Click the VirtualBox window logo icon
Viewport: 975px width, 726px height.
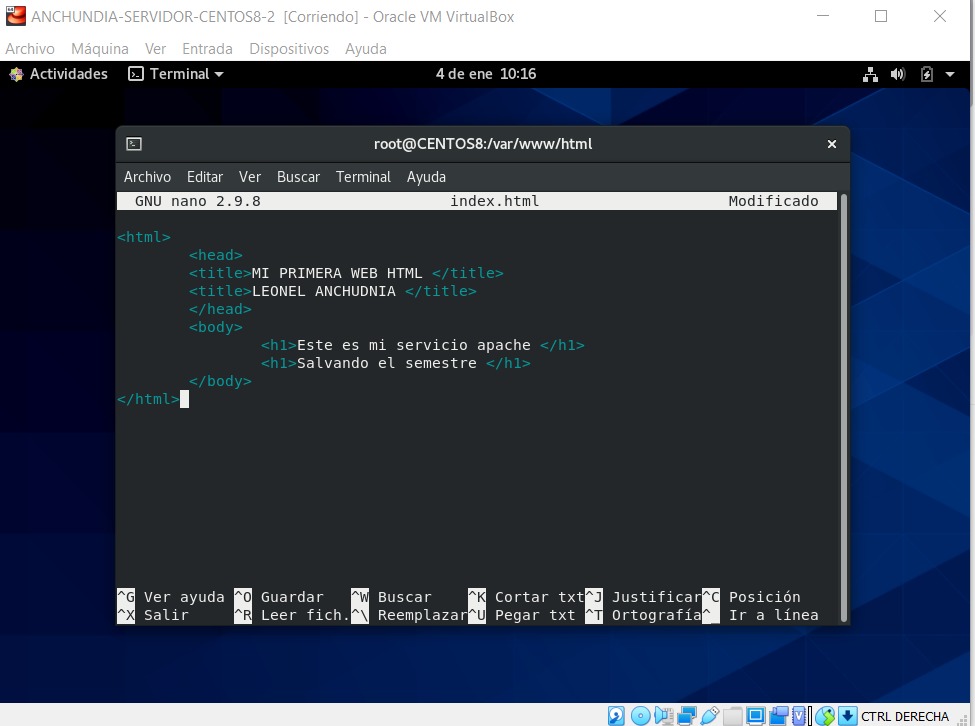16,16
